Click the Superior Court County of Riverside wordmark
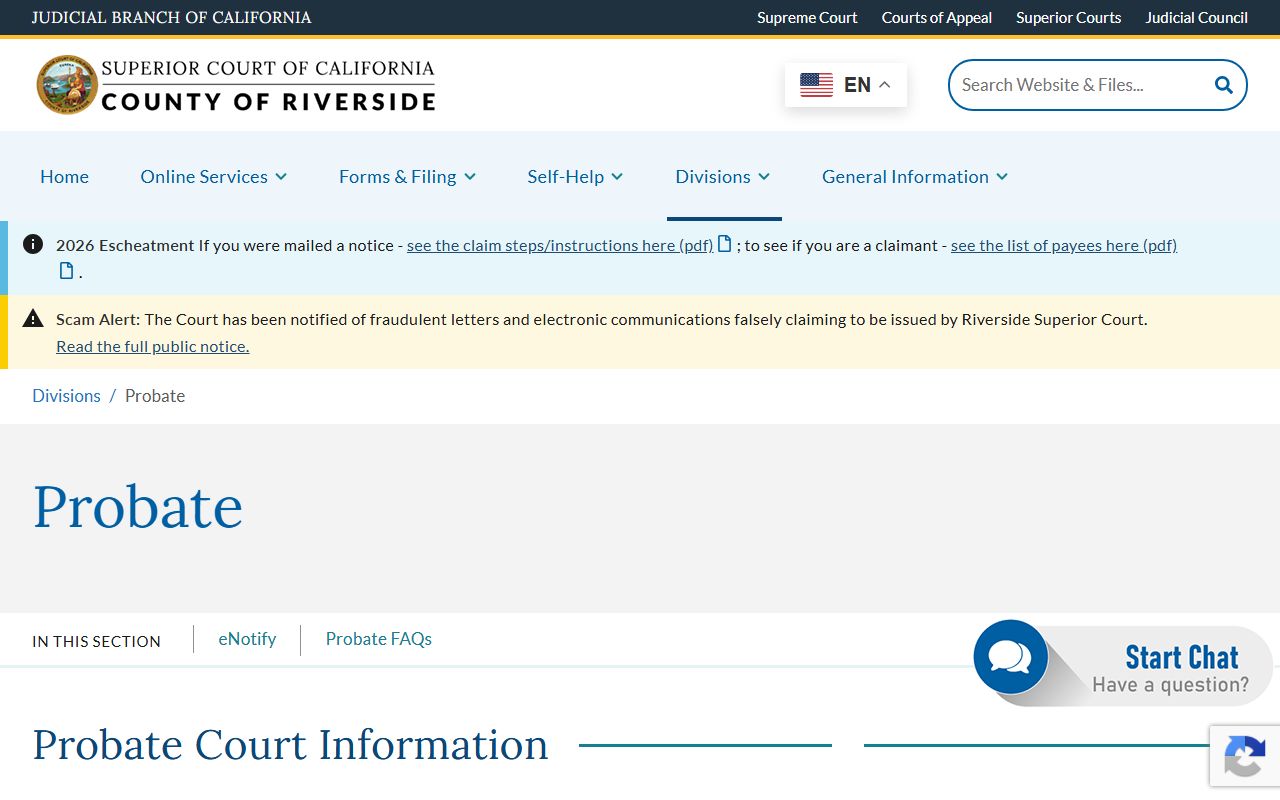The height and width of the screenshot is (800, 1280). point(268,85)
